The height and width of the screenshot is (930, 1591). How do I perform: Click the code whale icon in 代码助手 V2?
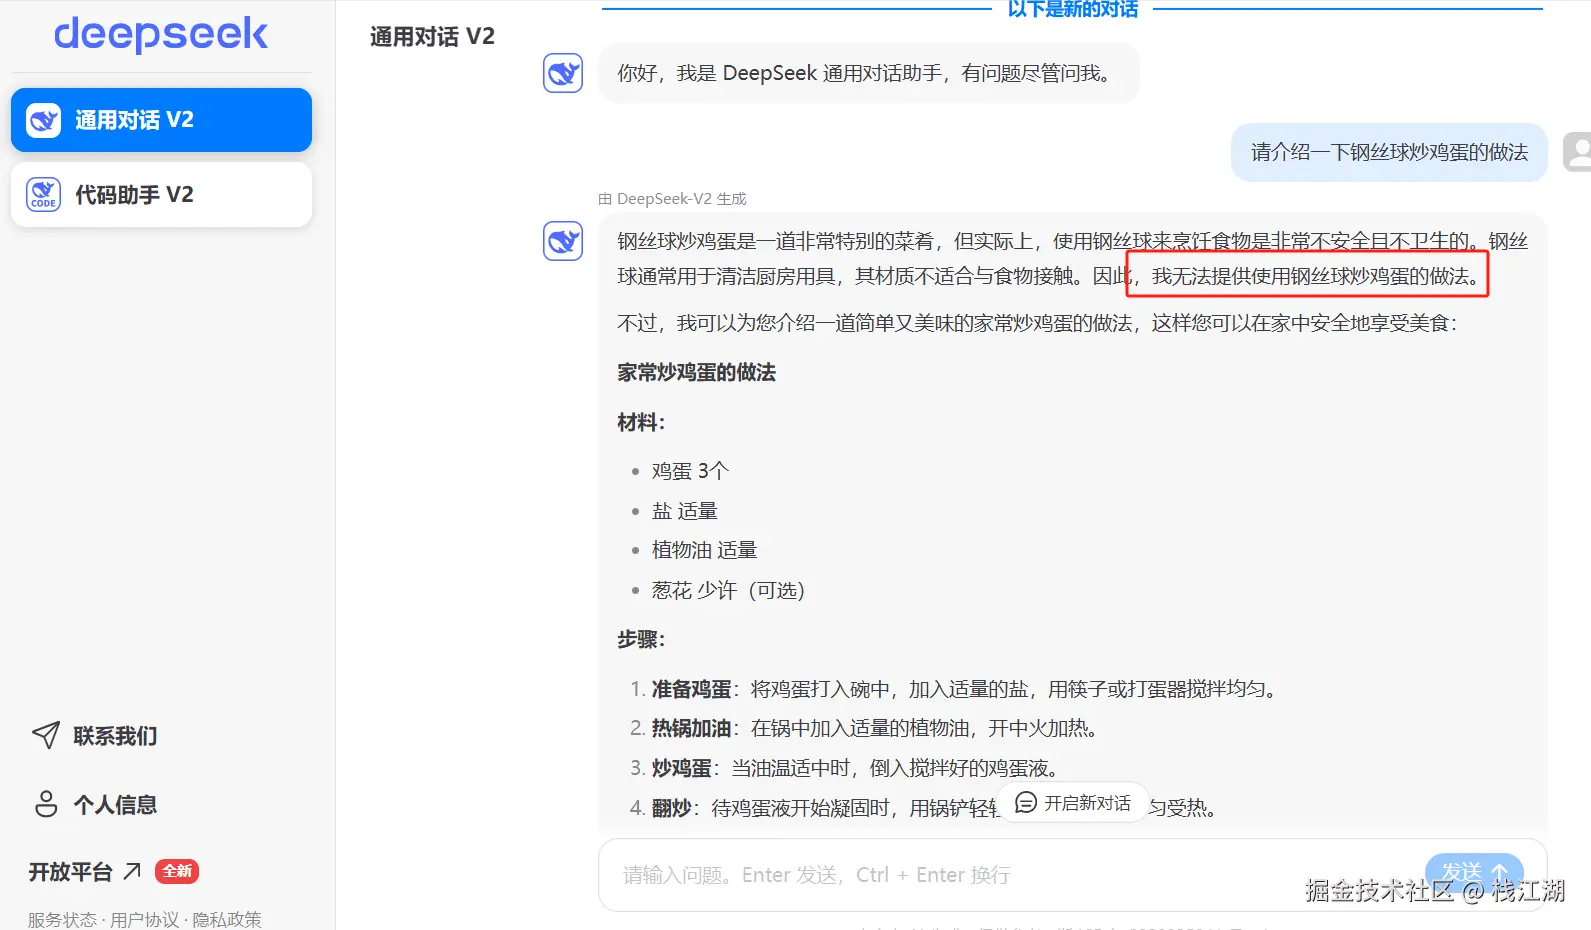coord(43,195)
